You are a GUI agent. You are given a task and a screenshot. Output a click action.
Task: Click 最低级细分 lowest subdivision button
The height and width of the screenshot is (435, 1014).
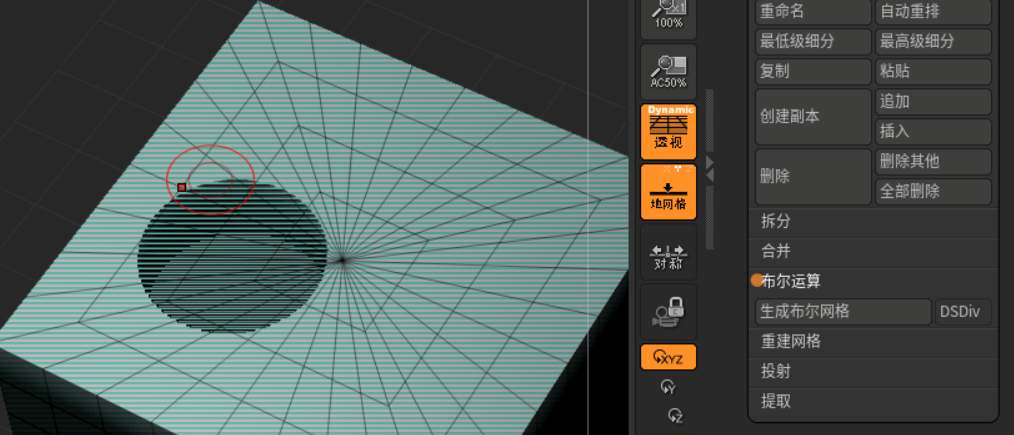814,42
